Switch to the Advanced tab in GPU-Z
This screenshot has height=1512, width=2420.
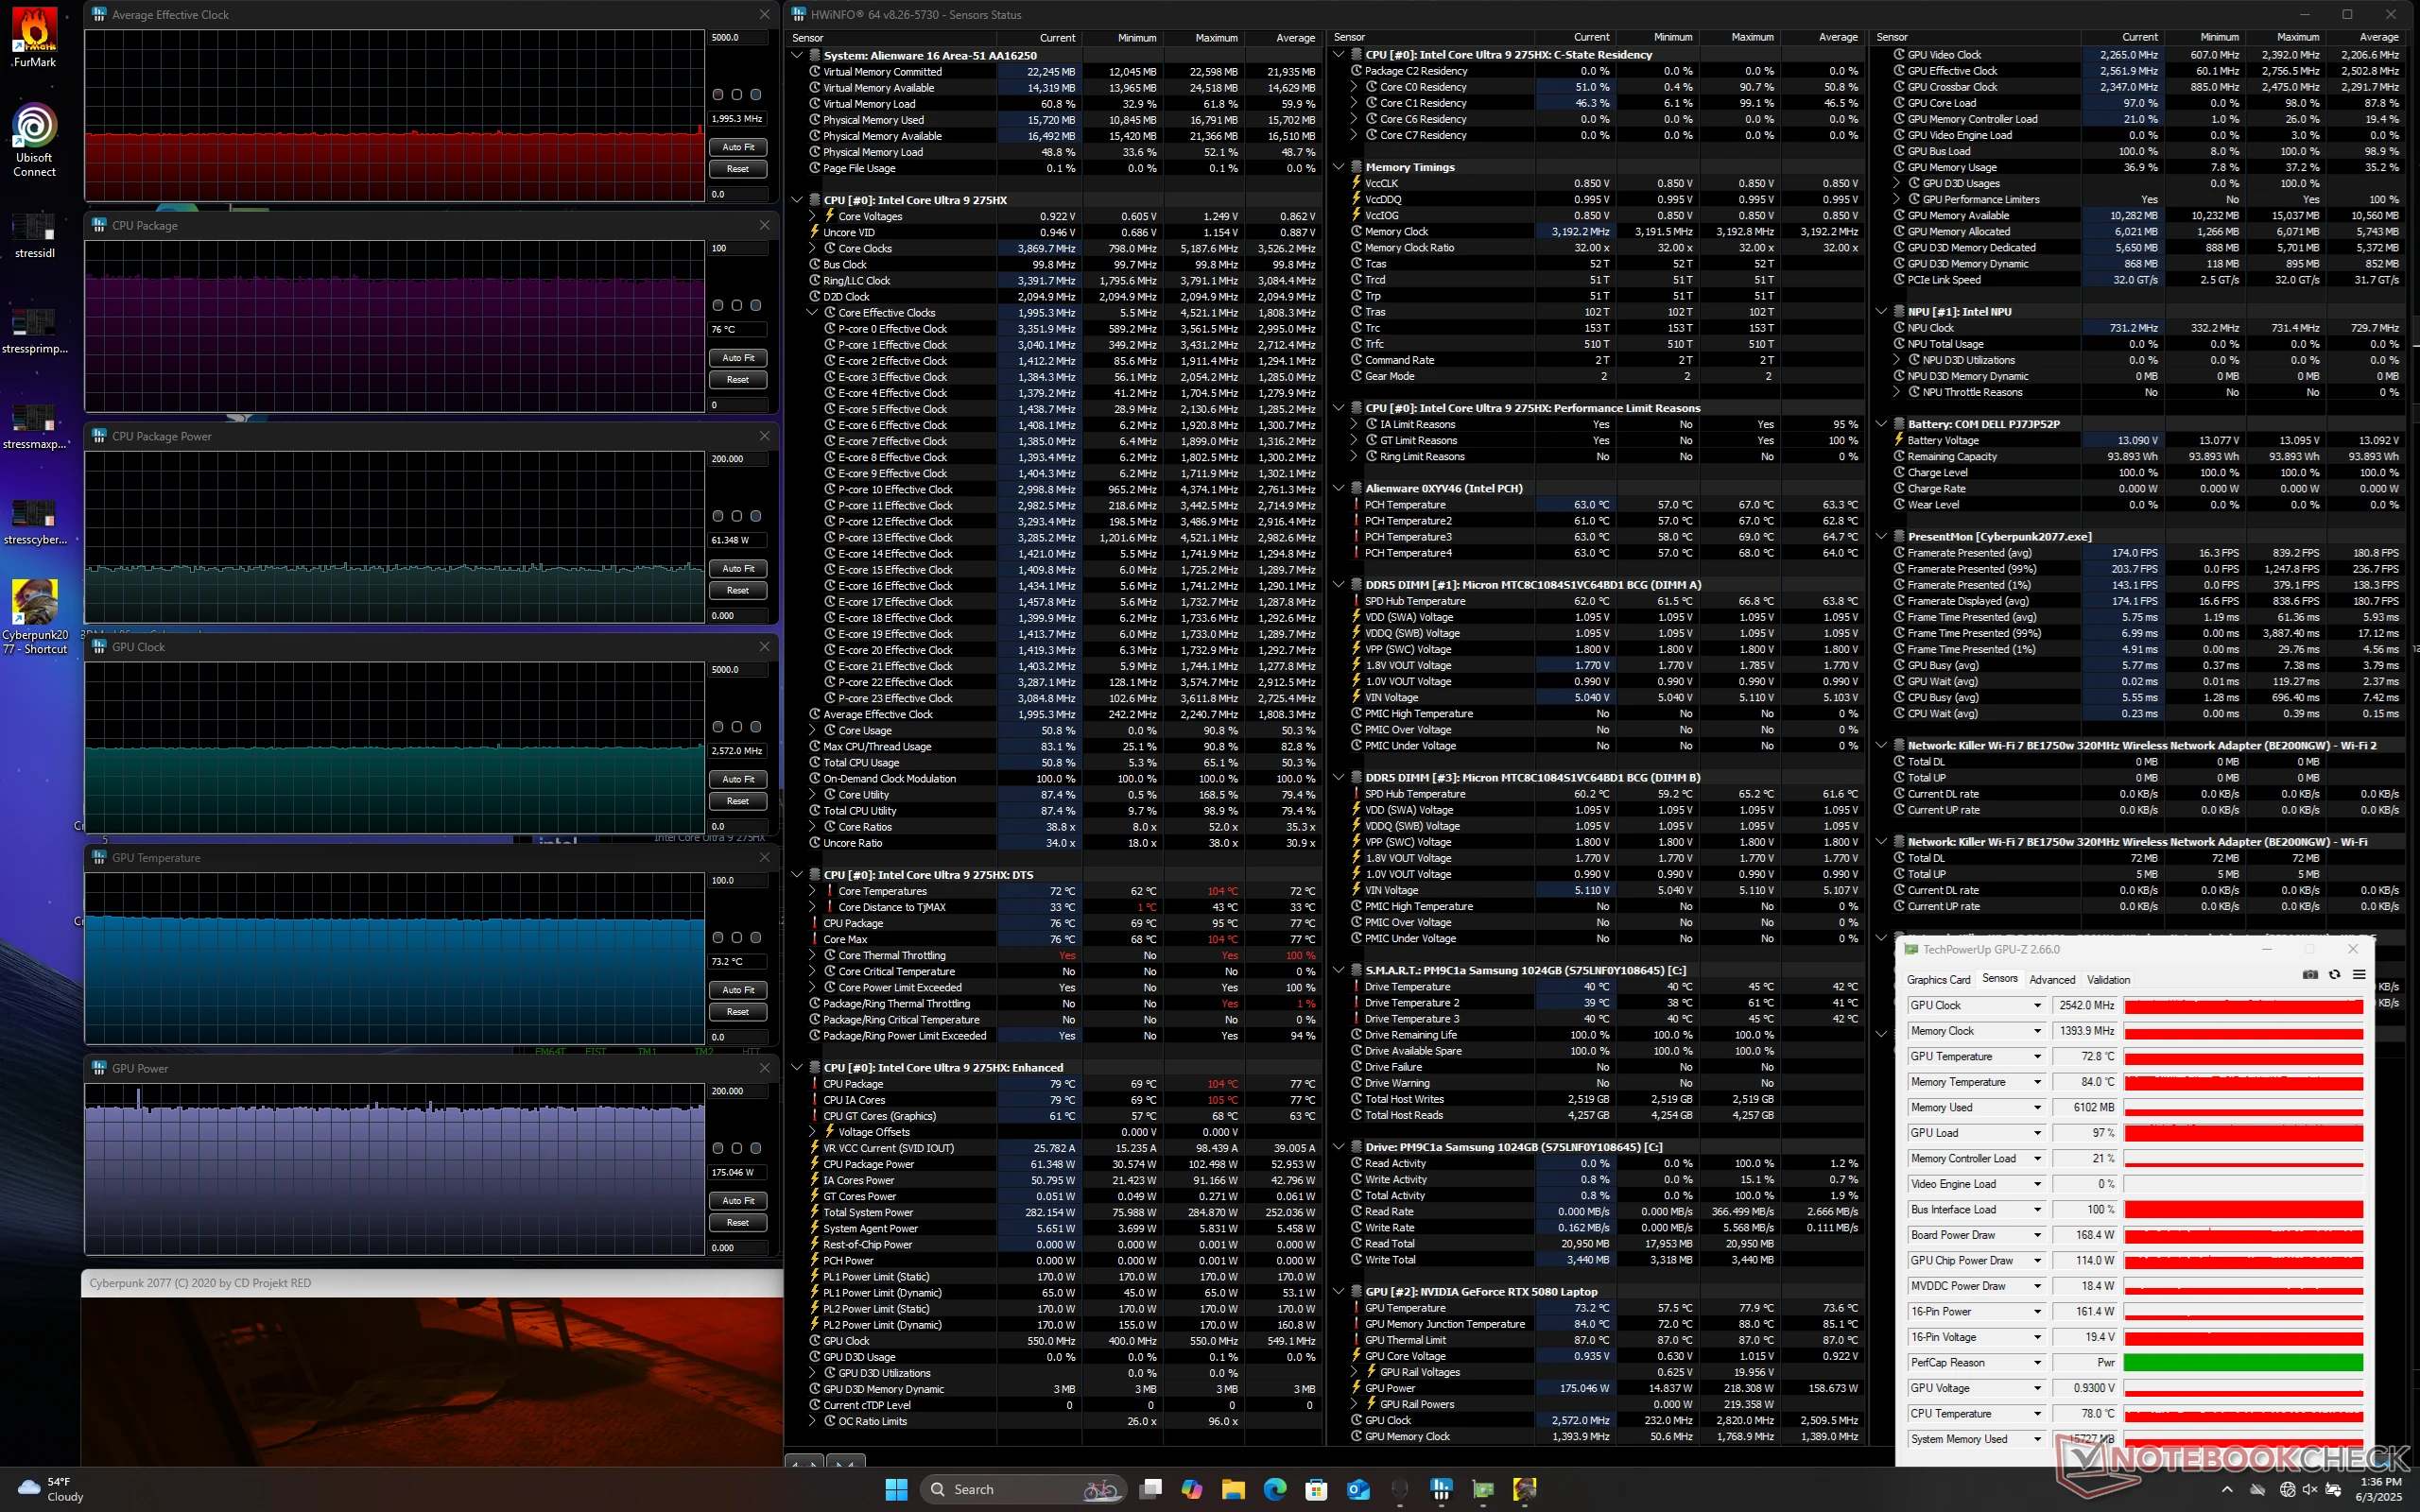[x=2052, y=979]
